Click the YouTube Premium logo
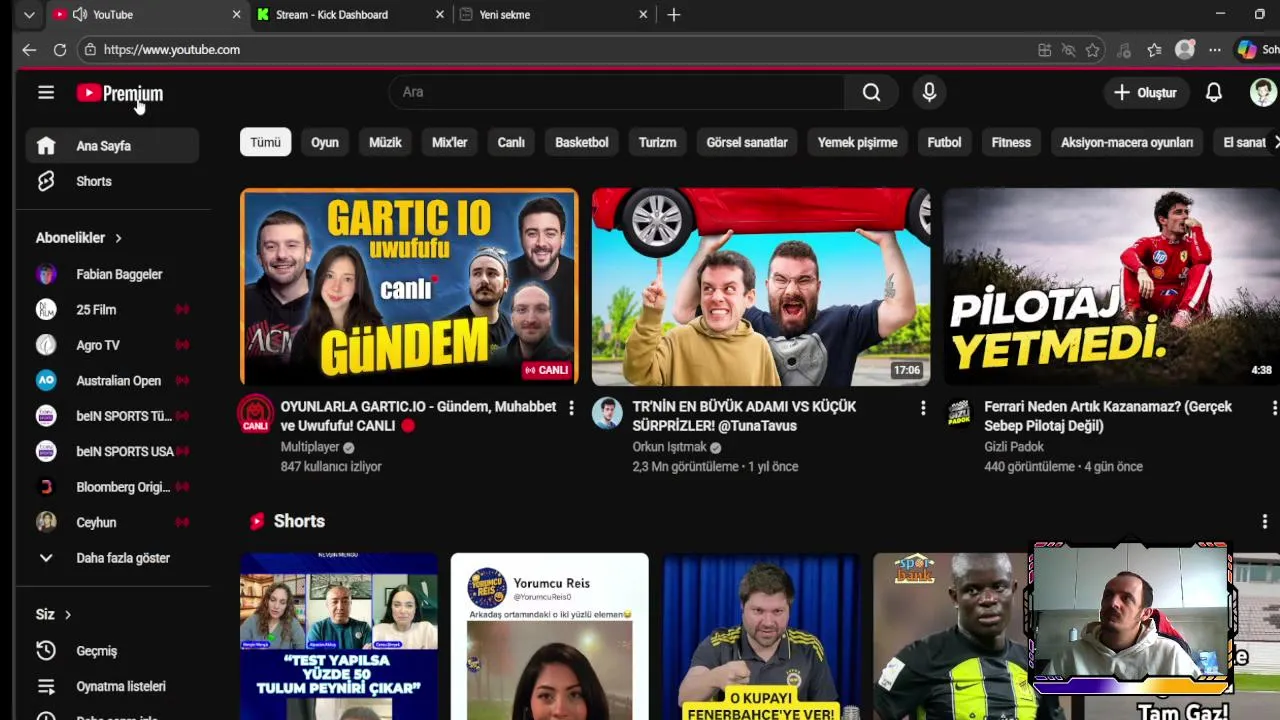Image resolution: width=1280 pixels, height=720 pixels. [119, 93]
